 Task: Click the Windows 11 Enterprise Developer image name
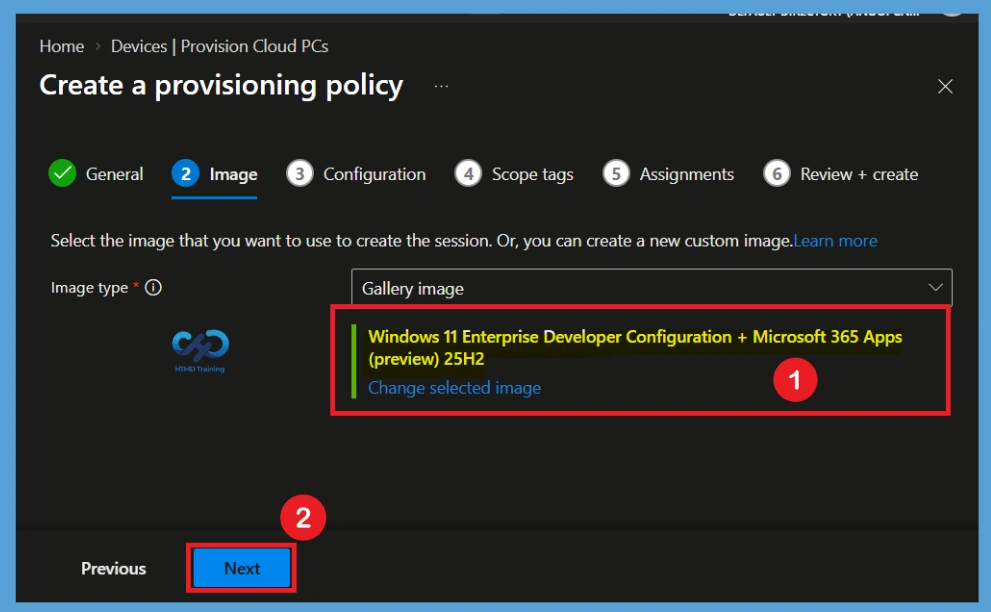click(x=635, y=348)
